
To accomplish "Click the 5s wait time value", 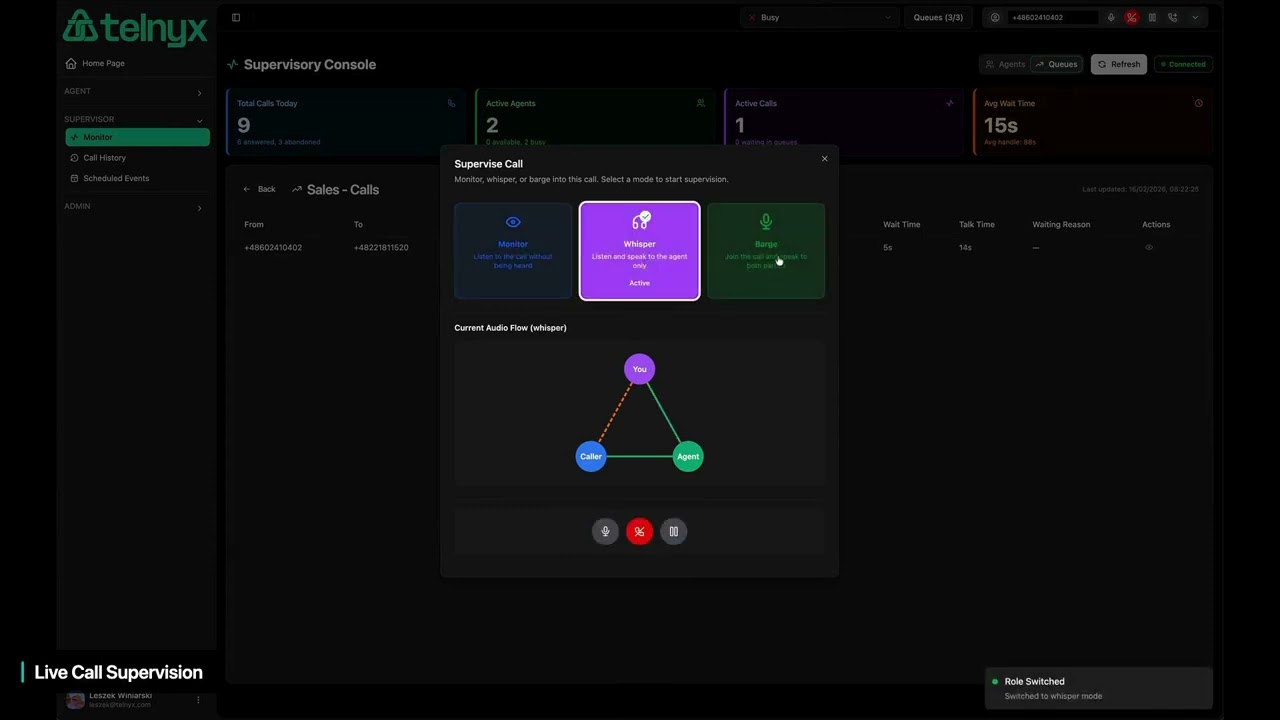I will coord(887,247).
